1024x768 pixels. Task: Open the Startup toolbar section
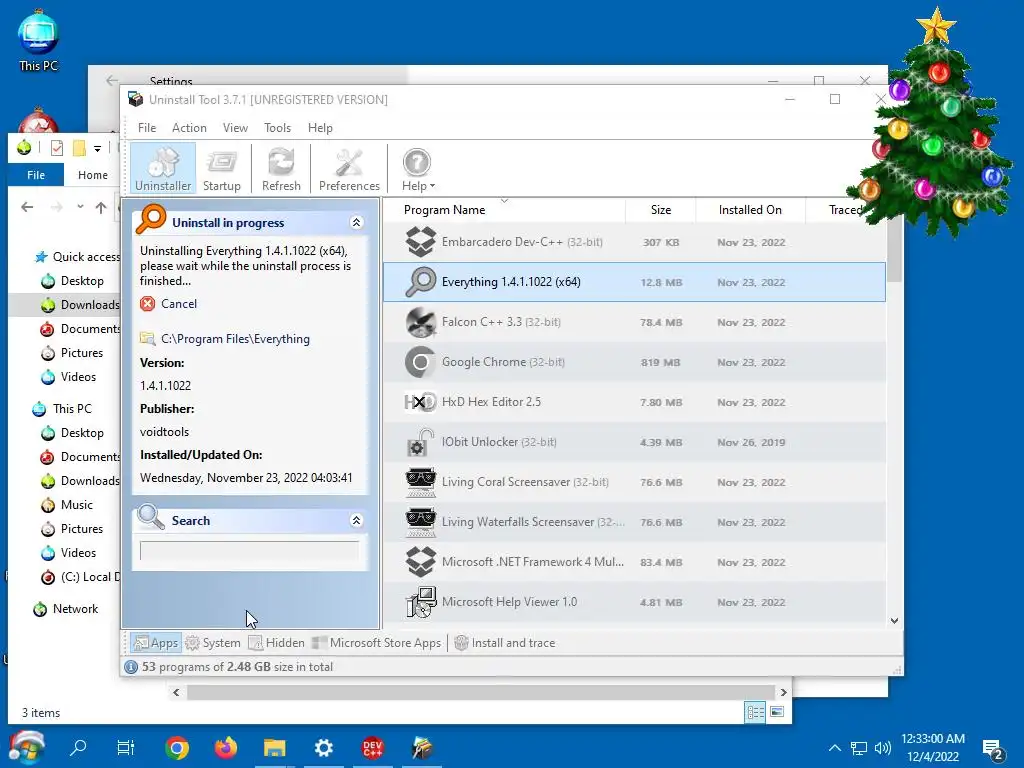pos(221,168)
